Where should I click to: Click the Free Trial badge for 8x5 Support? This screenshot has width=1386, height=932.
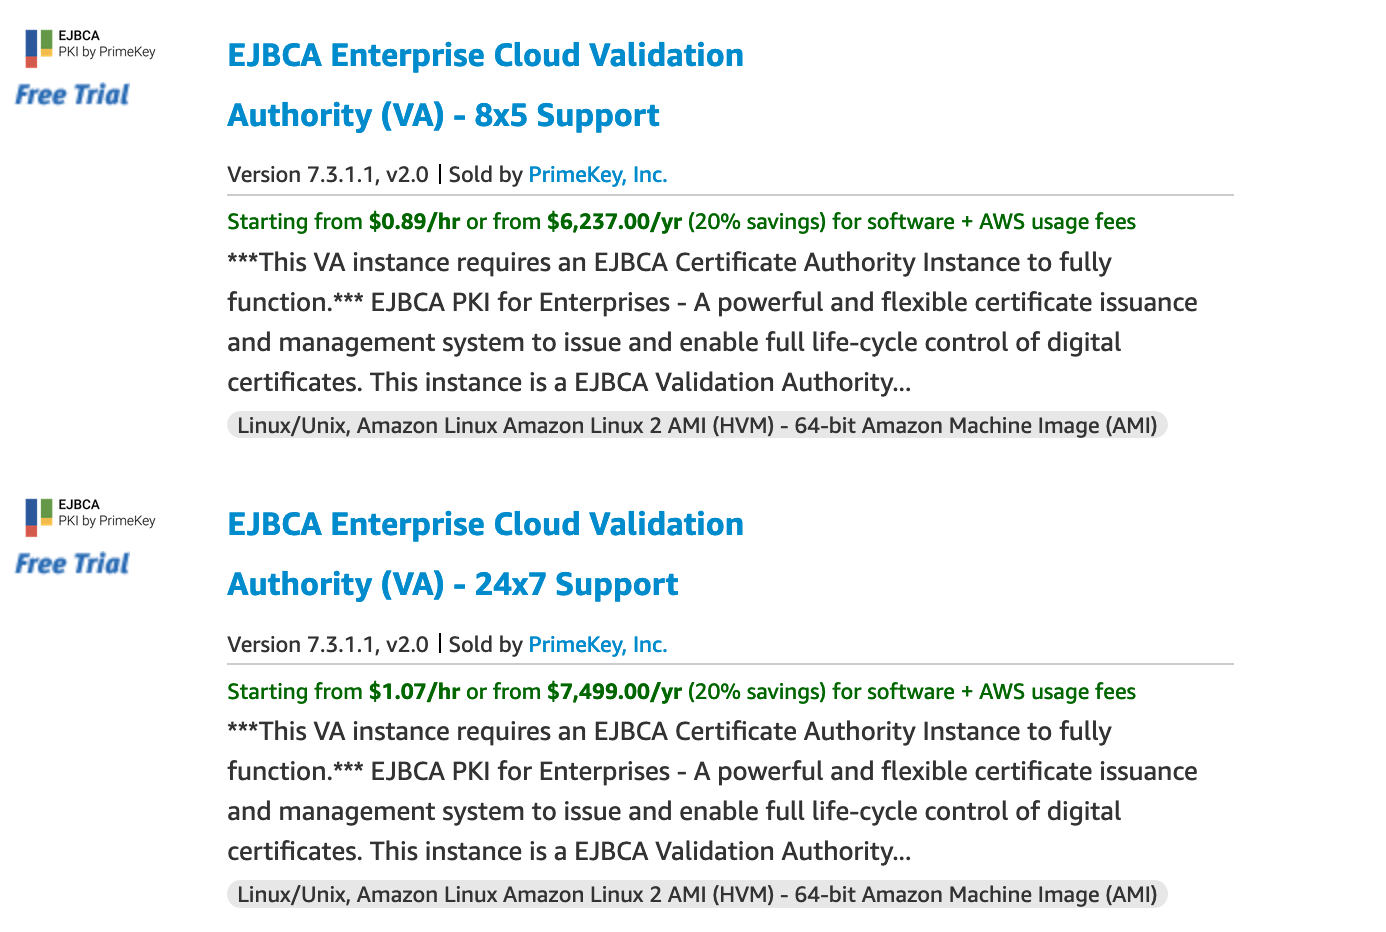tap(72, 95)
